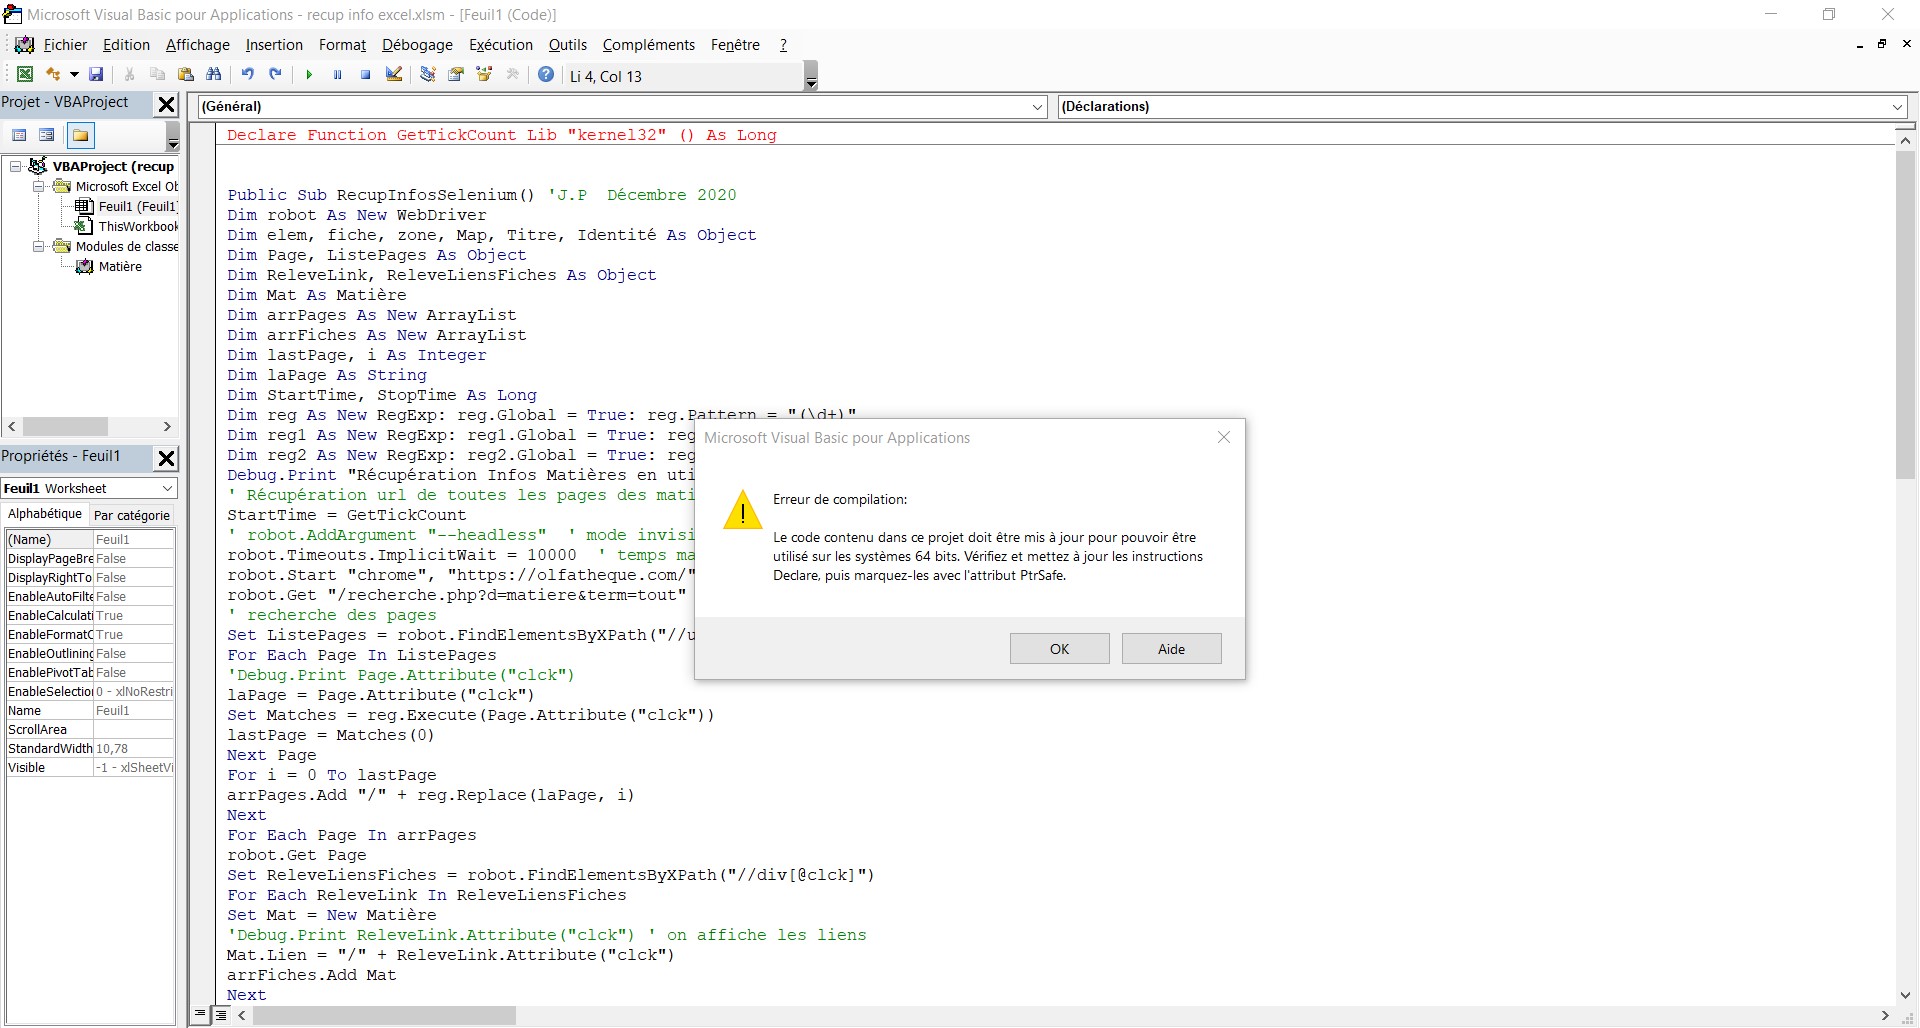Open the Exécution menu
The width and height of the screenshot is (1920, 1028).
click(x=500, y=45)
